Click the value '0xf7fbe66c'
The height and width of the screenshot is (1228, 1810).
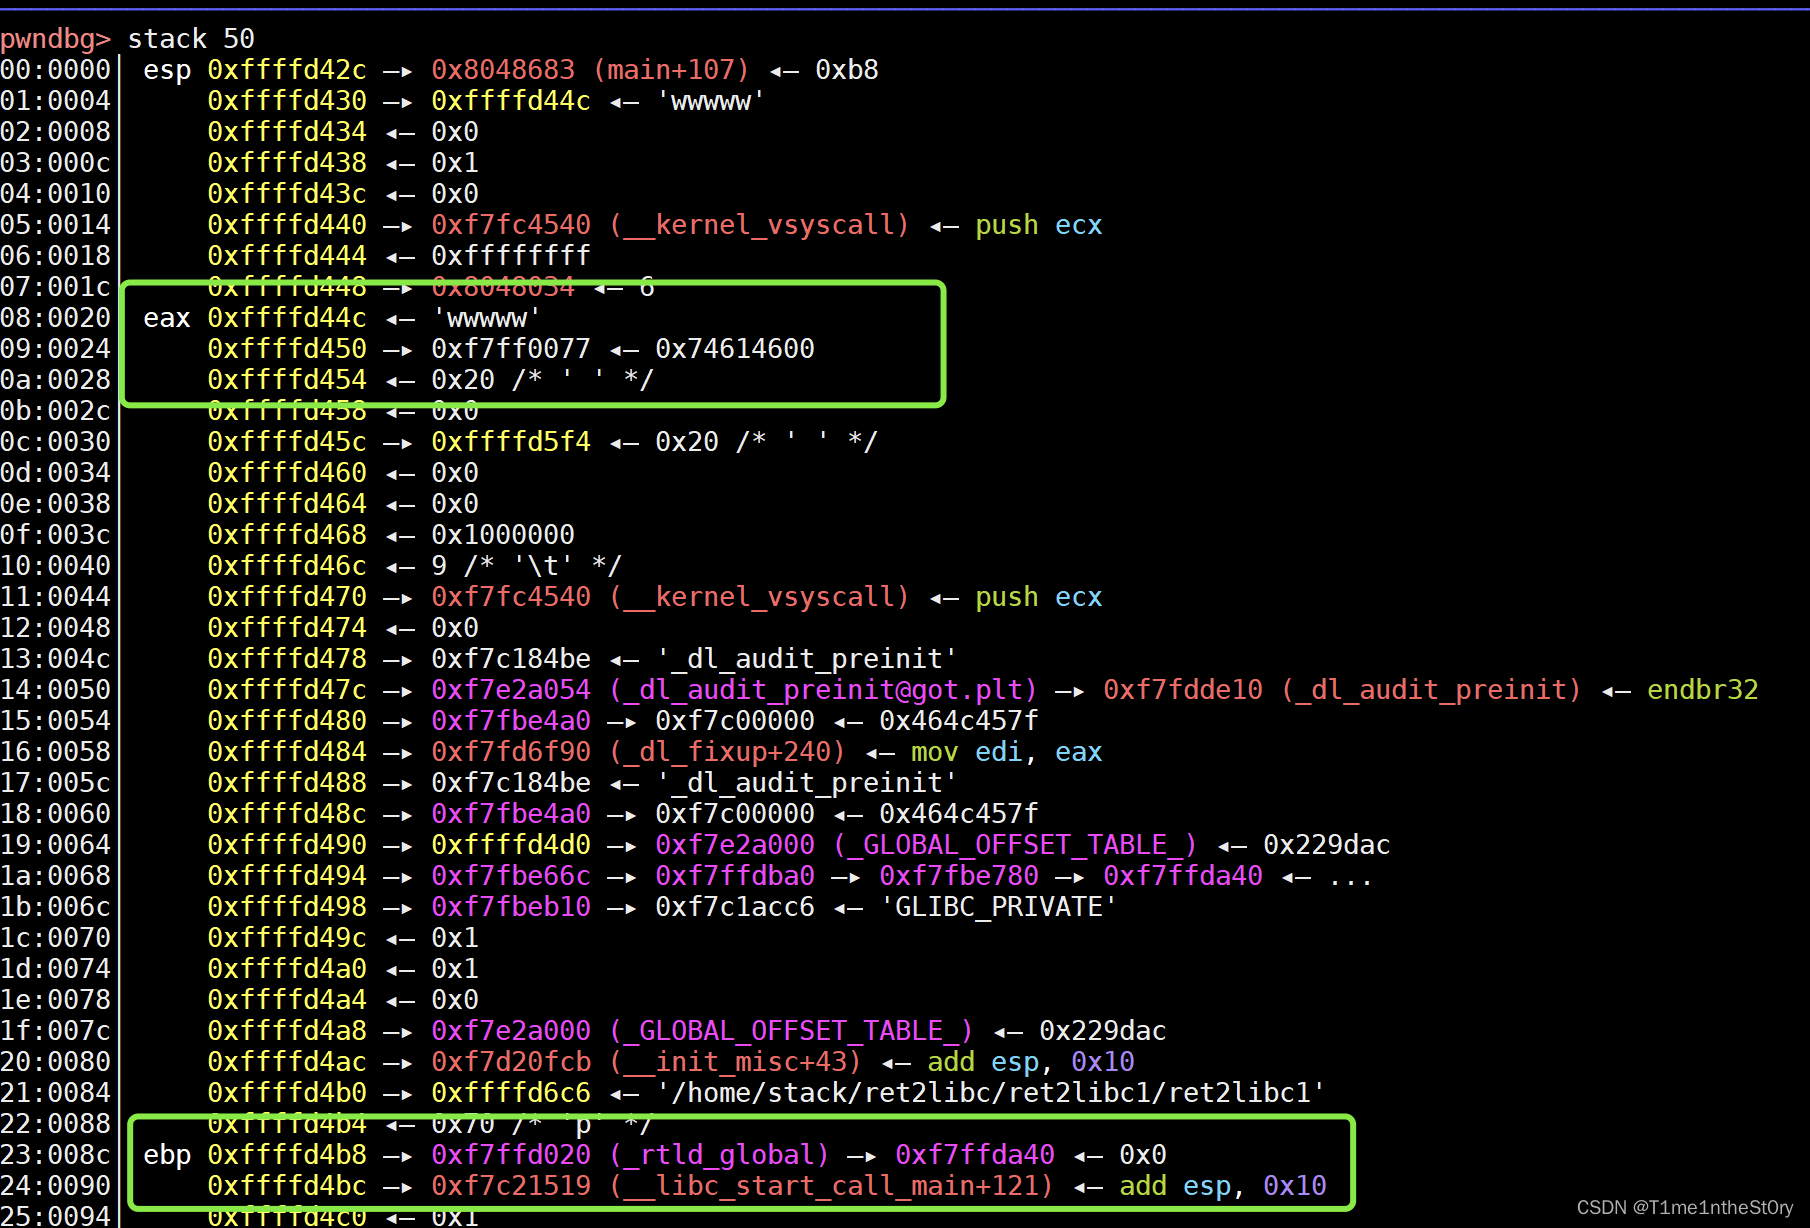511,876
